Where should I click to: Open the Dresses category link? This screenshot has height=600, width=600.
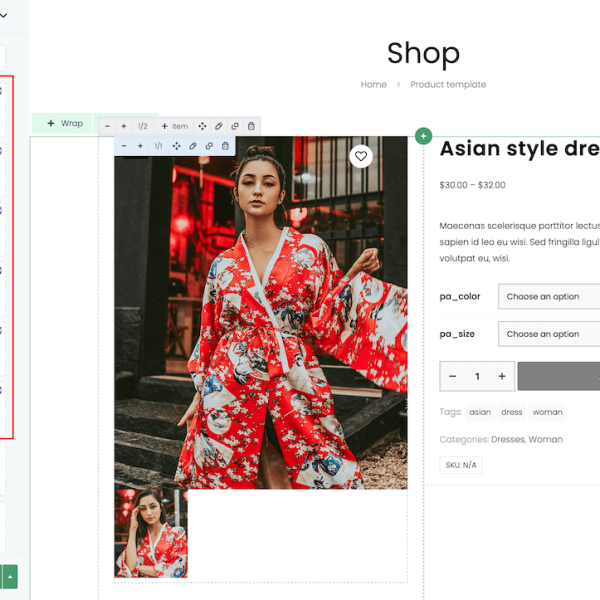(508, 439)
